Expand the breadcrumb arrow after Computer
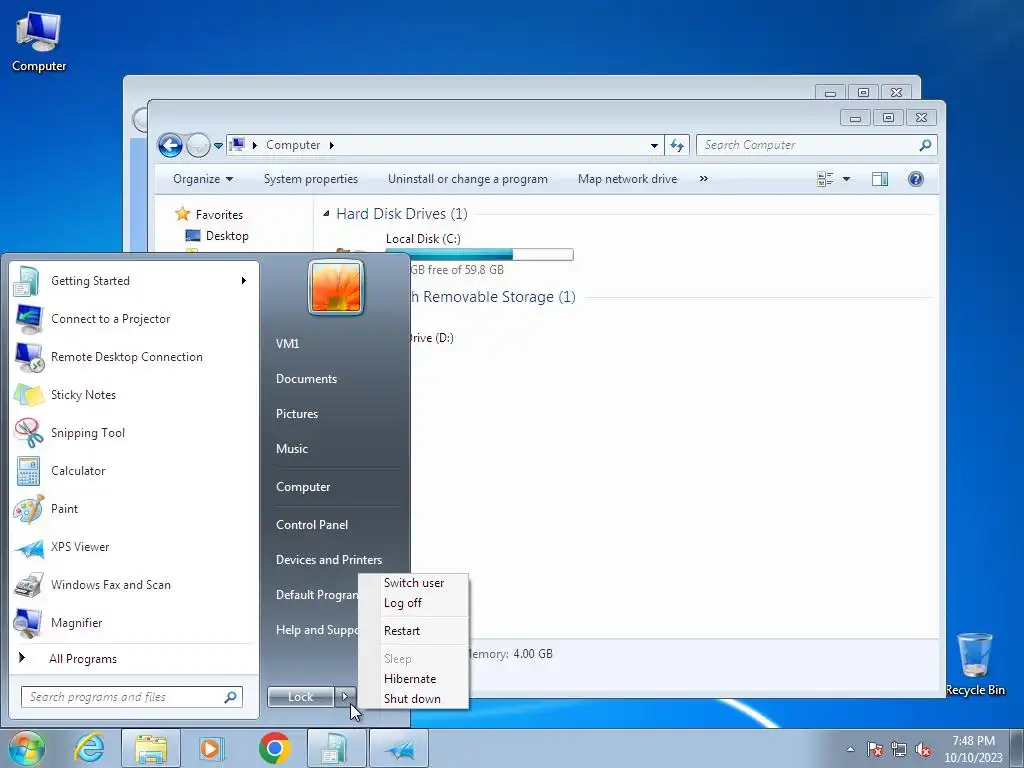The image size is (1024, 768). [x=332, y=145]
